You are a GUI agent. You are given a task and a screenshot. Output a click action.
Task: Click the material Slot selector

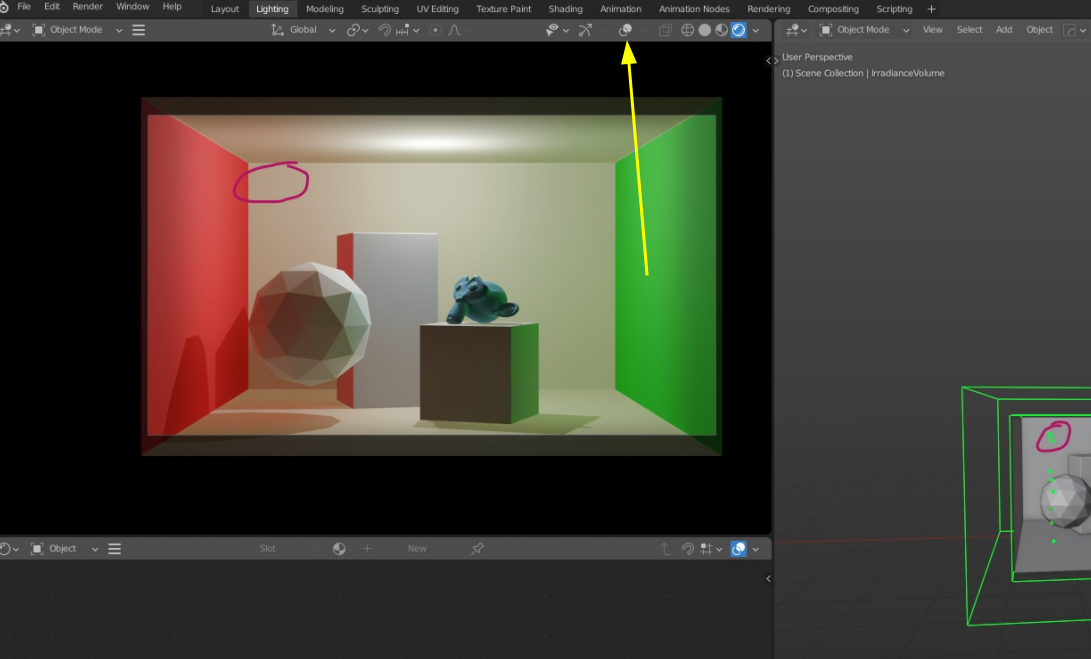[289, 548]
